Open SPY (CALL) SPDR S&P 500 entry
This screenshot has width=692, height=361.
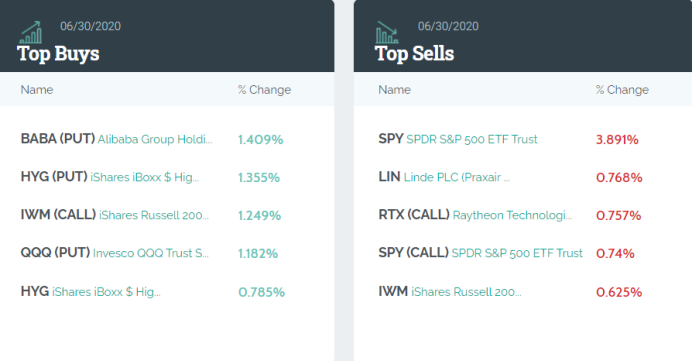[481, 253]
